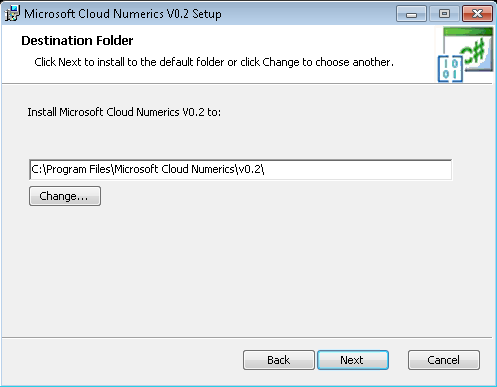497x387 pixels.
Task: Click the binary 1001 icon in the banner
Action: 450,69
